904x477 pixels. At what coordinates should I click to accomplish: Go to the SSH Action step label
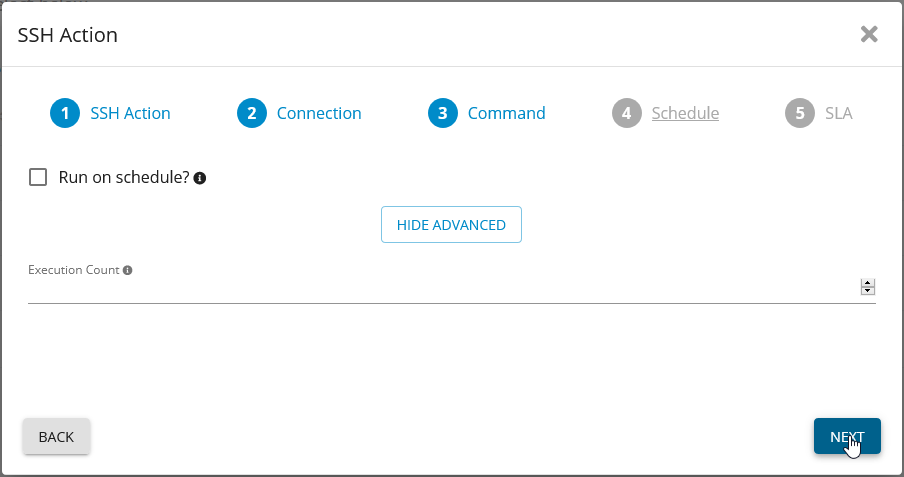coord(130,113)
